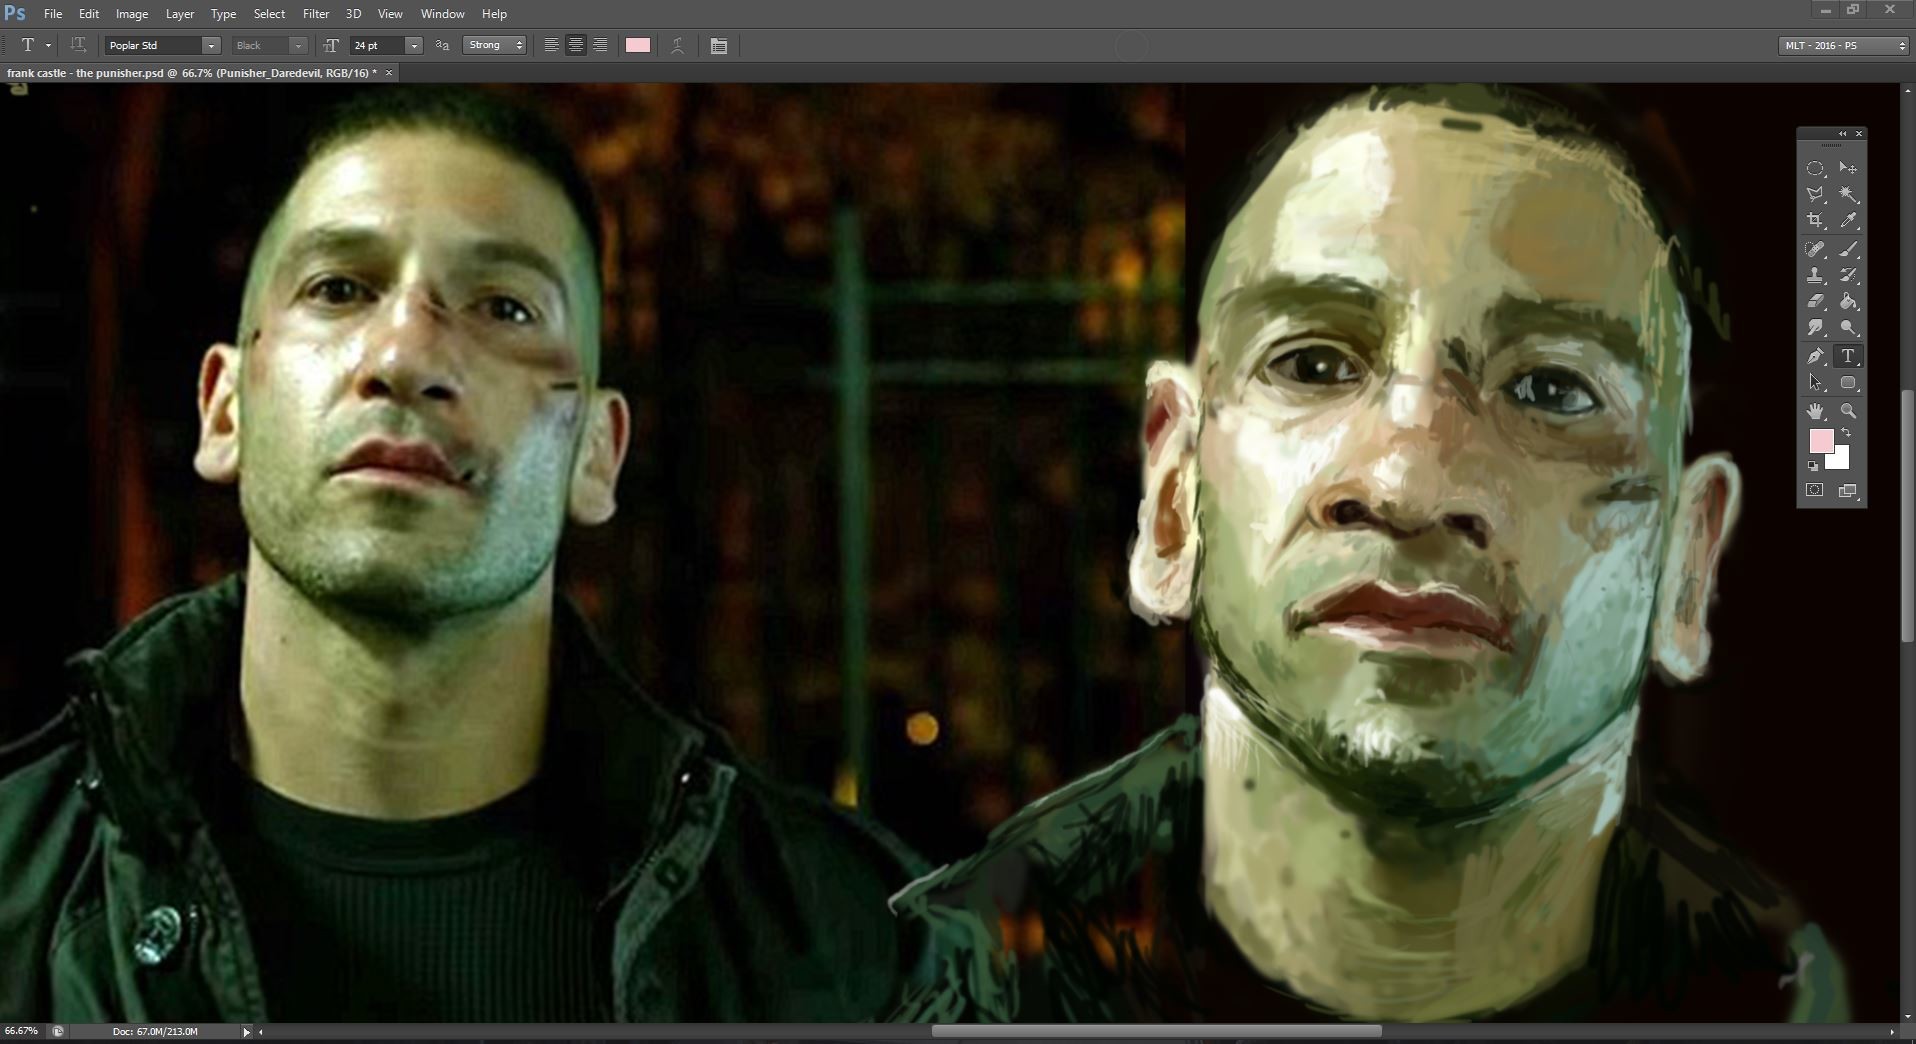Open the Type menu

pyautogui.click(x=223, y=14)
